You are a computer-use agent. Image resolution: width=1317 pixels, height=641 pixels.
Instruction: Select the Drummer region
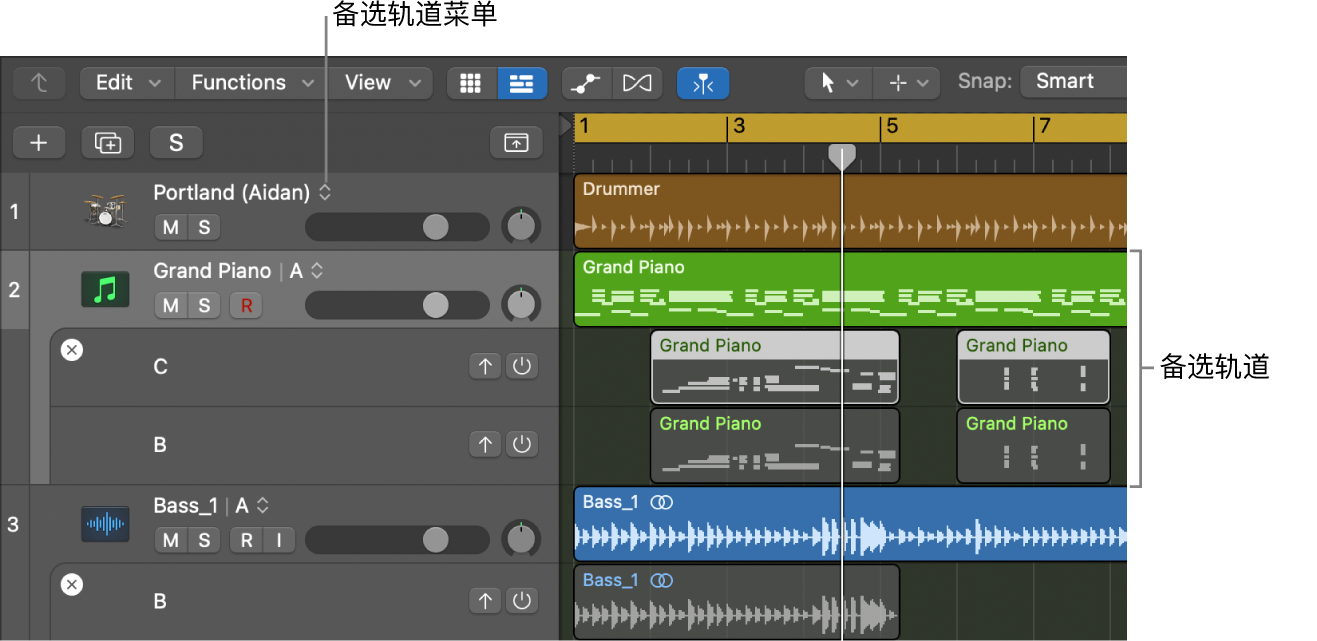click(x=850, y=211)
